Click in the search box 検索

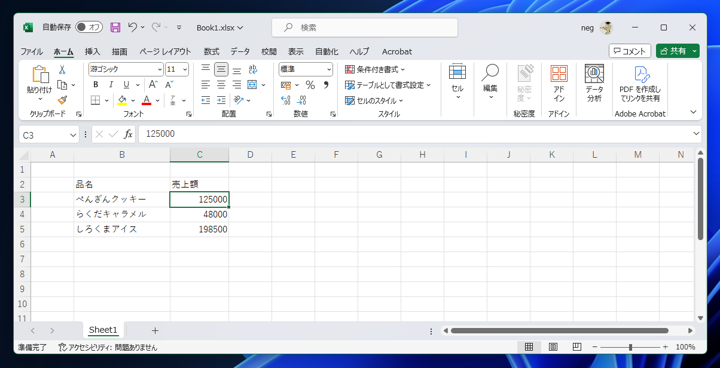(365, 28)
